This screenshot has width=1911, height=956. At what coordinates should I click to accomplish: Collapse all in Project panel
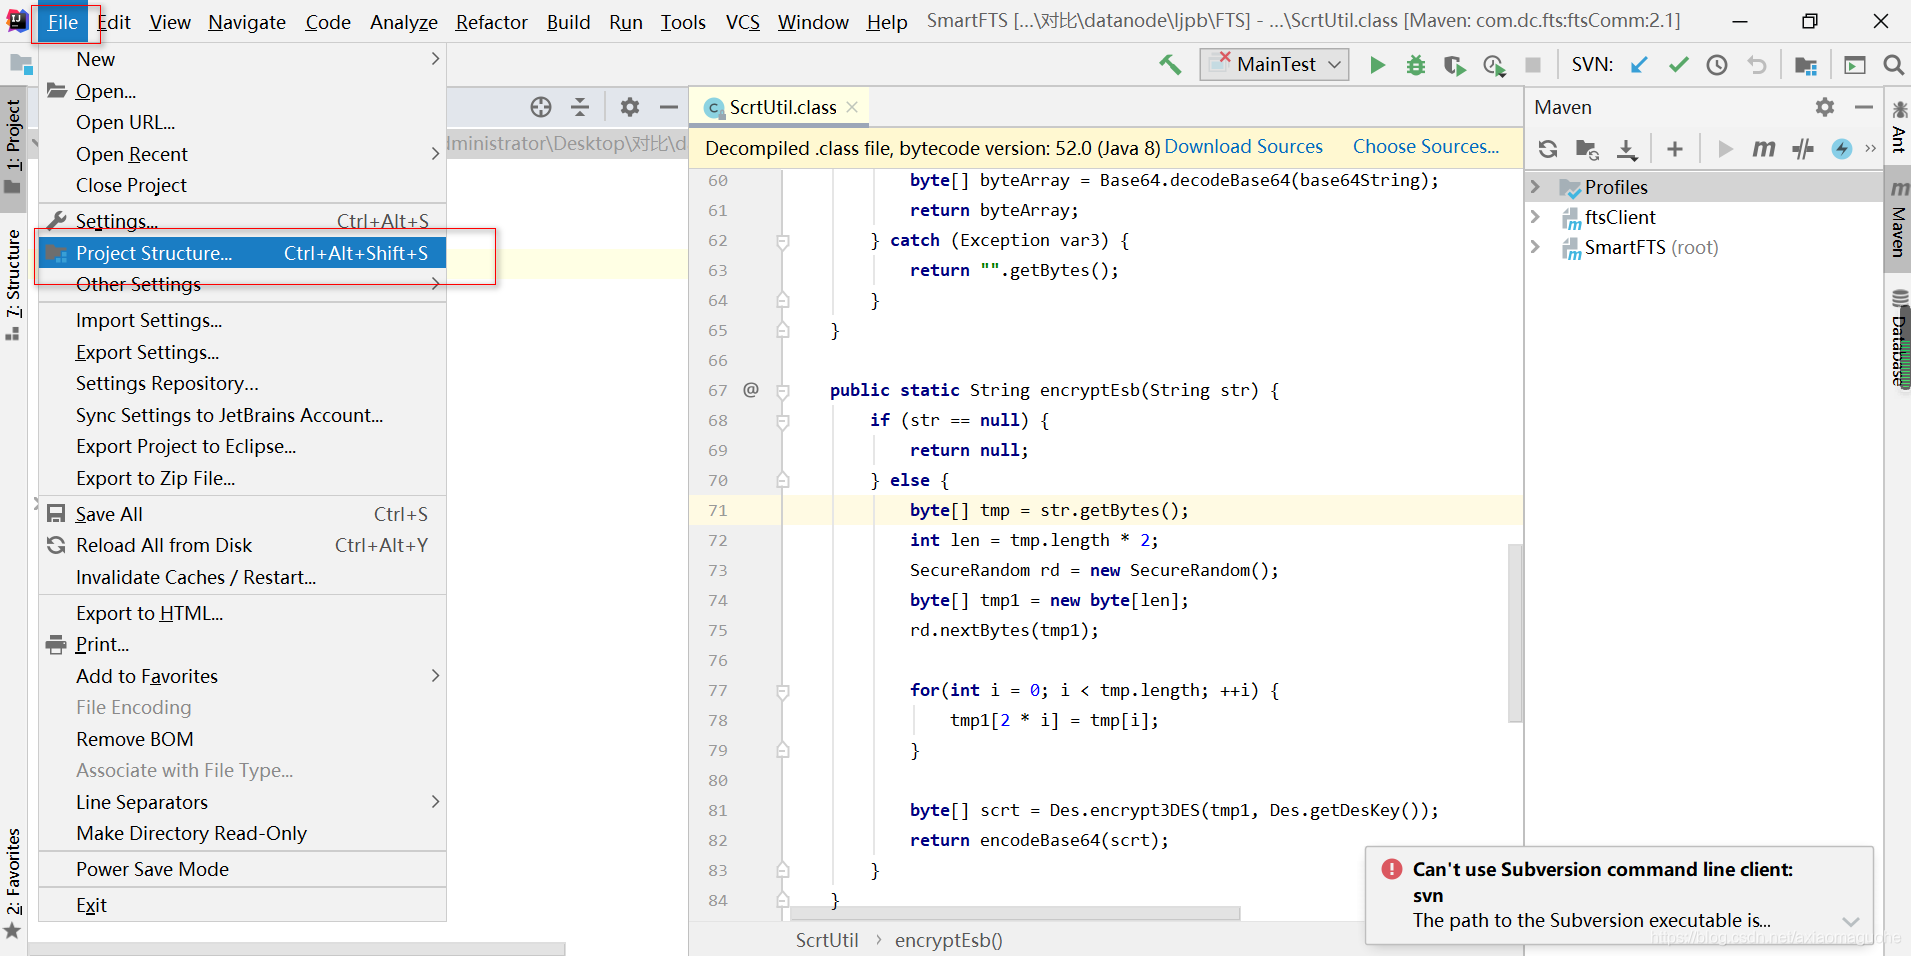(580, 107)
